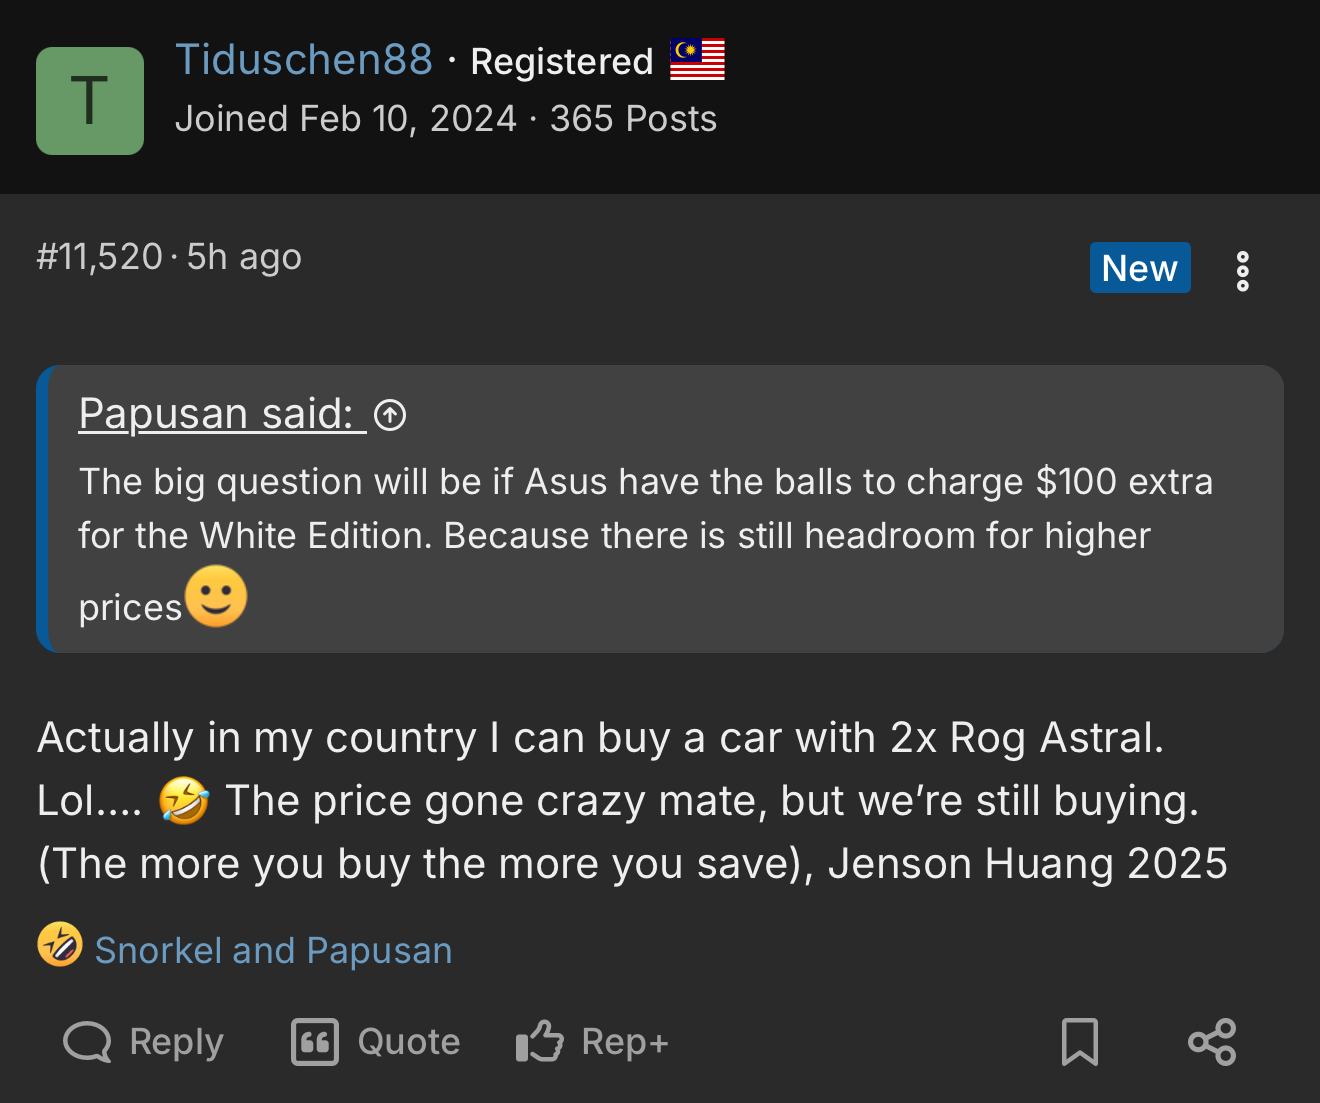
Task: Click the laughing reaction emoji icon
Action: point(59,945)
